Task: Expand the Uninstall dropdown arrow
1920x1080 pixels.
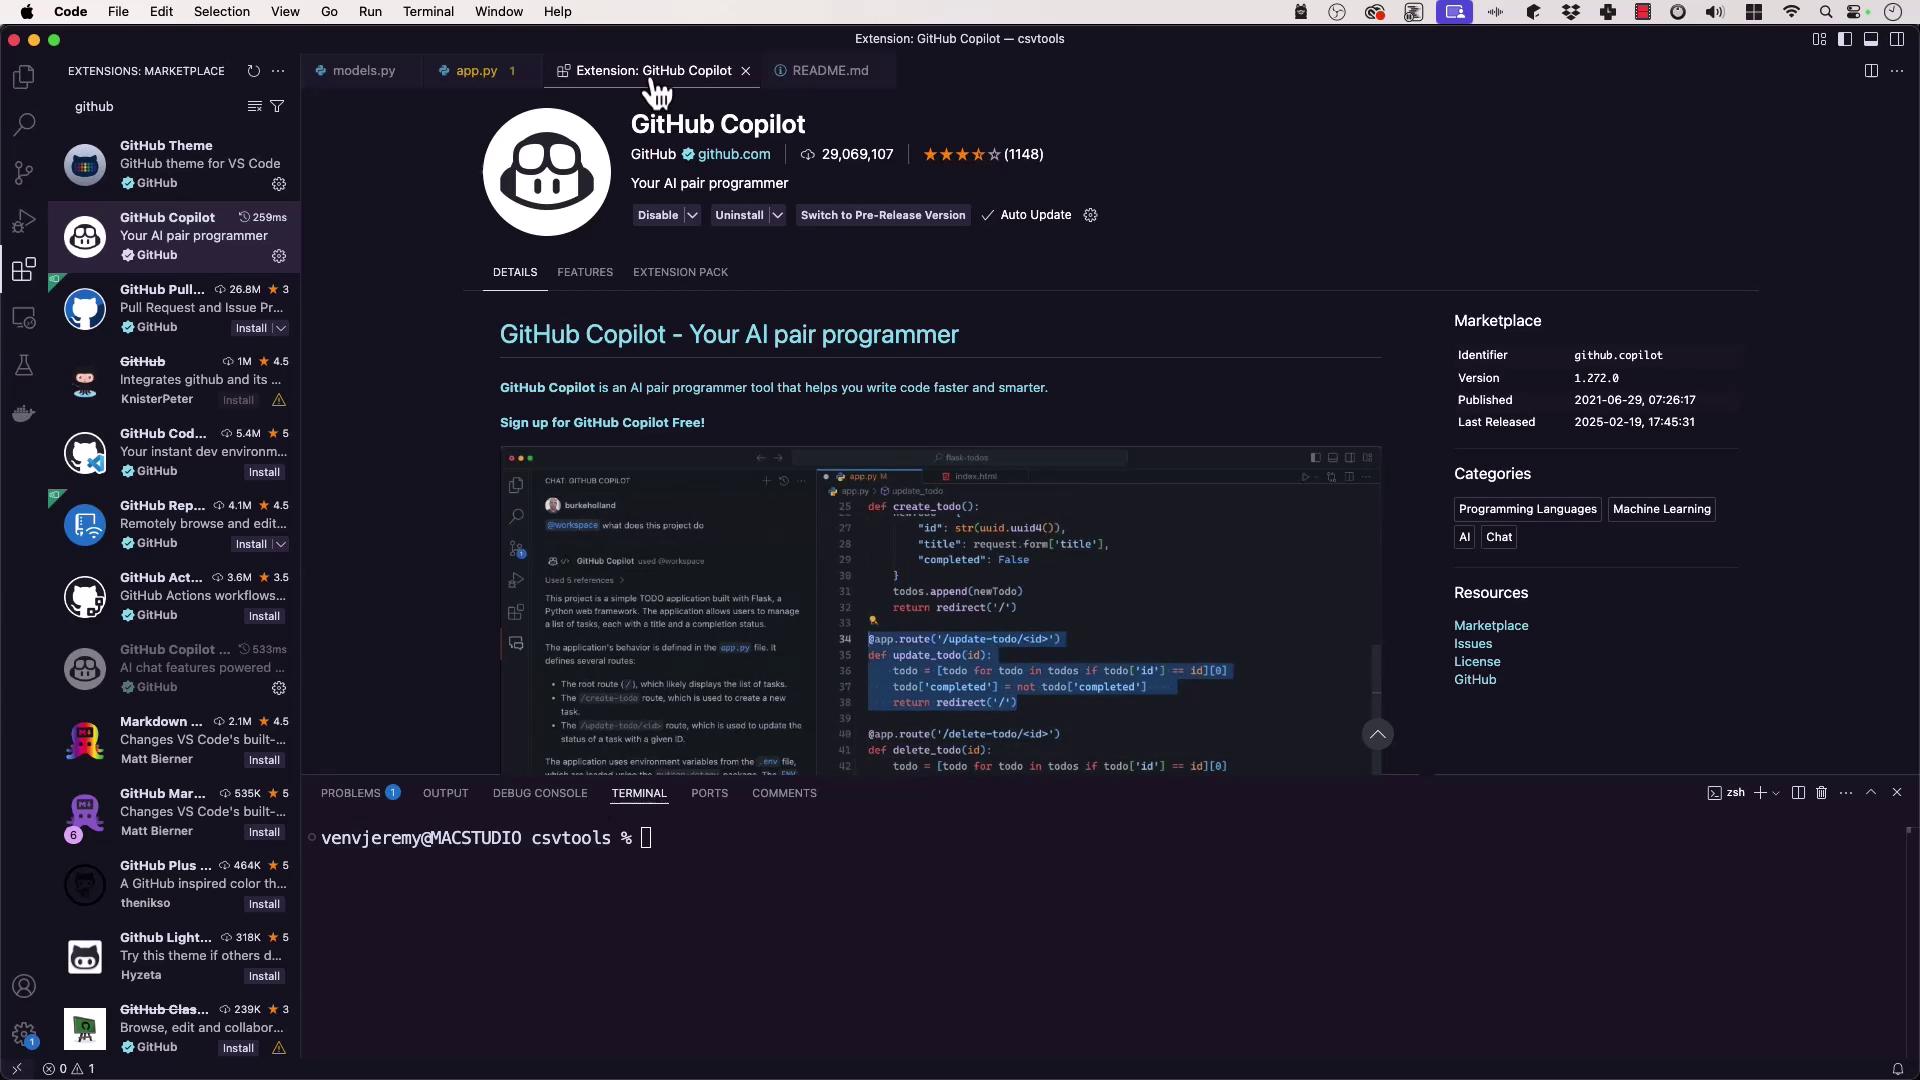Action: click(777, 215)
